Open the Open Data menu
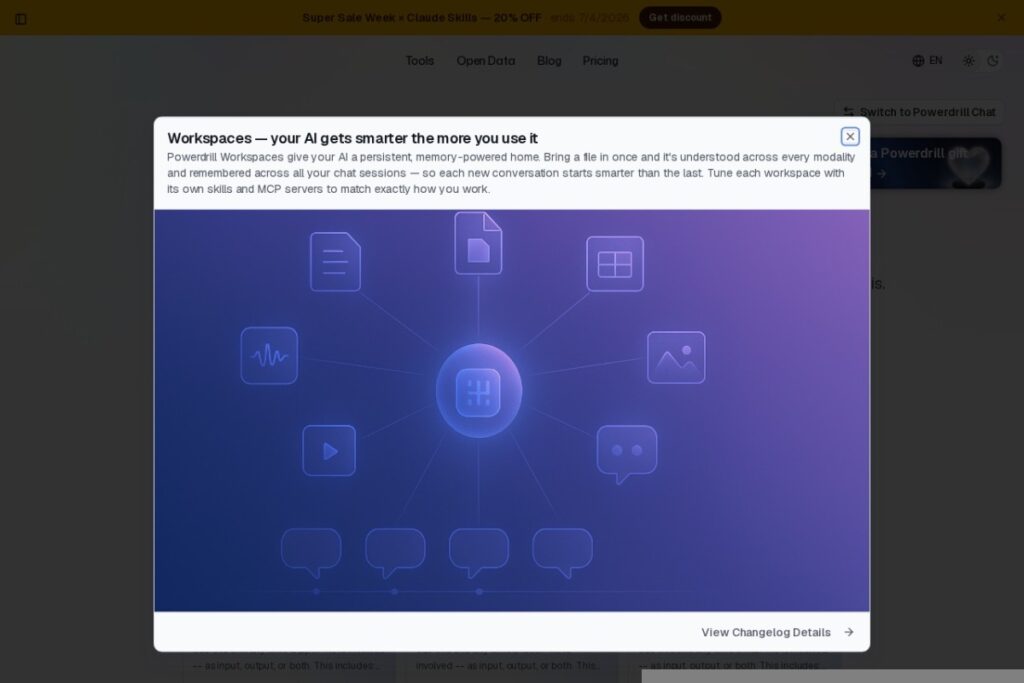Screen dimensions: 1024x683 coord(485,61)
